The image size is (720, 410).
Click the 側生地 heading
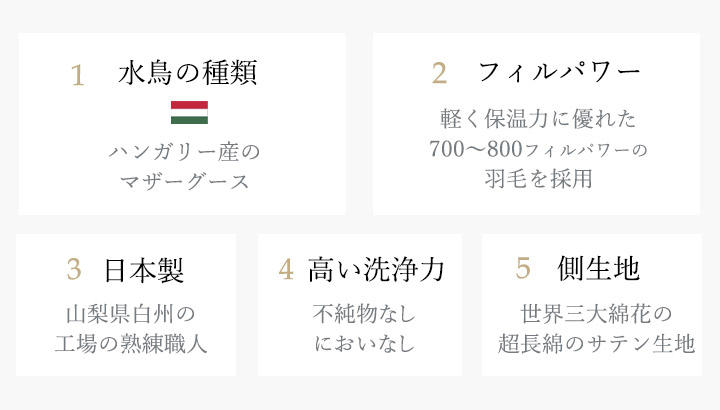598,269
